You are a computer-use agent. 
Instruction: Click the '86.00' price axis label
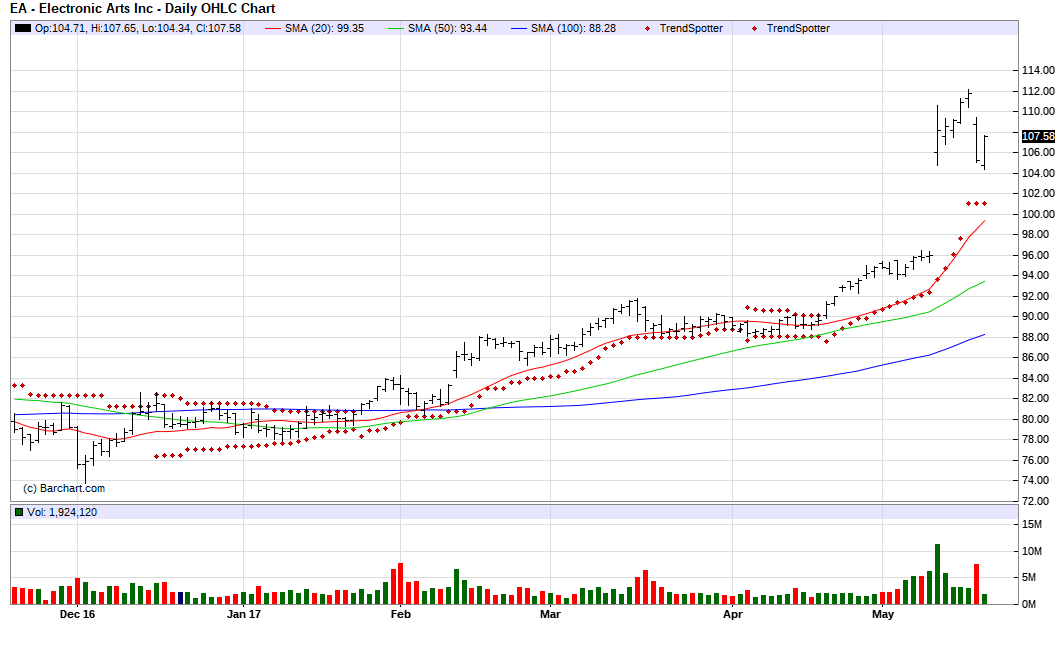(x=1038, y=357)
